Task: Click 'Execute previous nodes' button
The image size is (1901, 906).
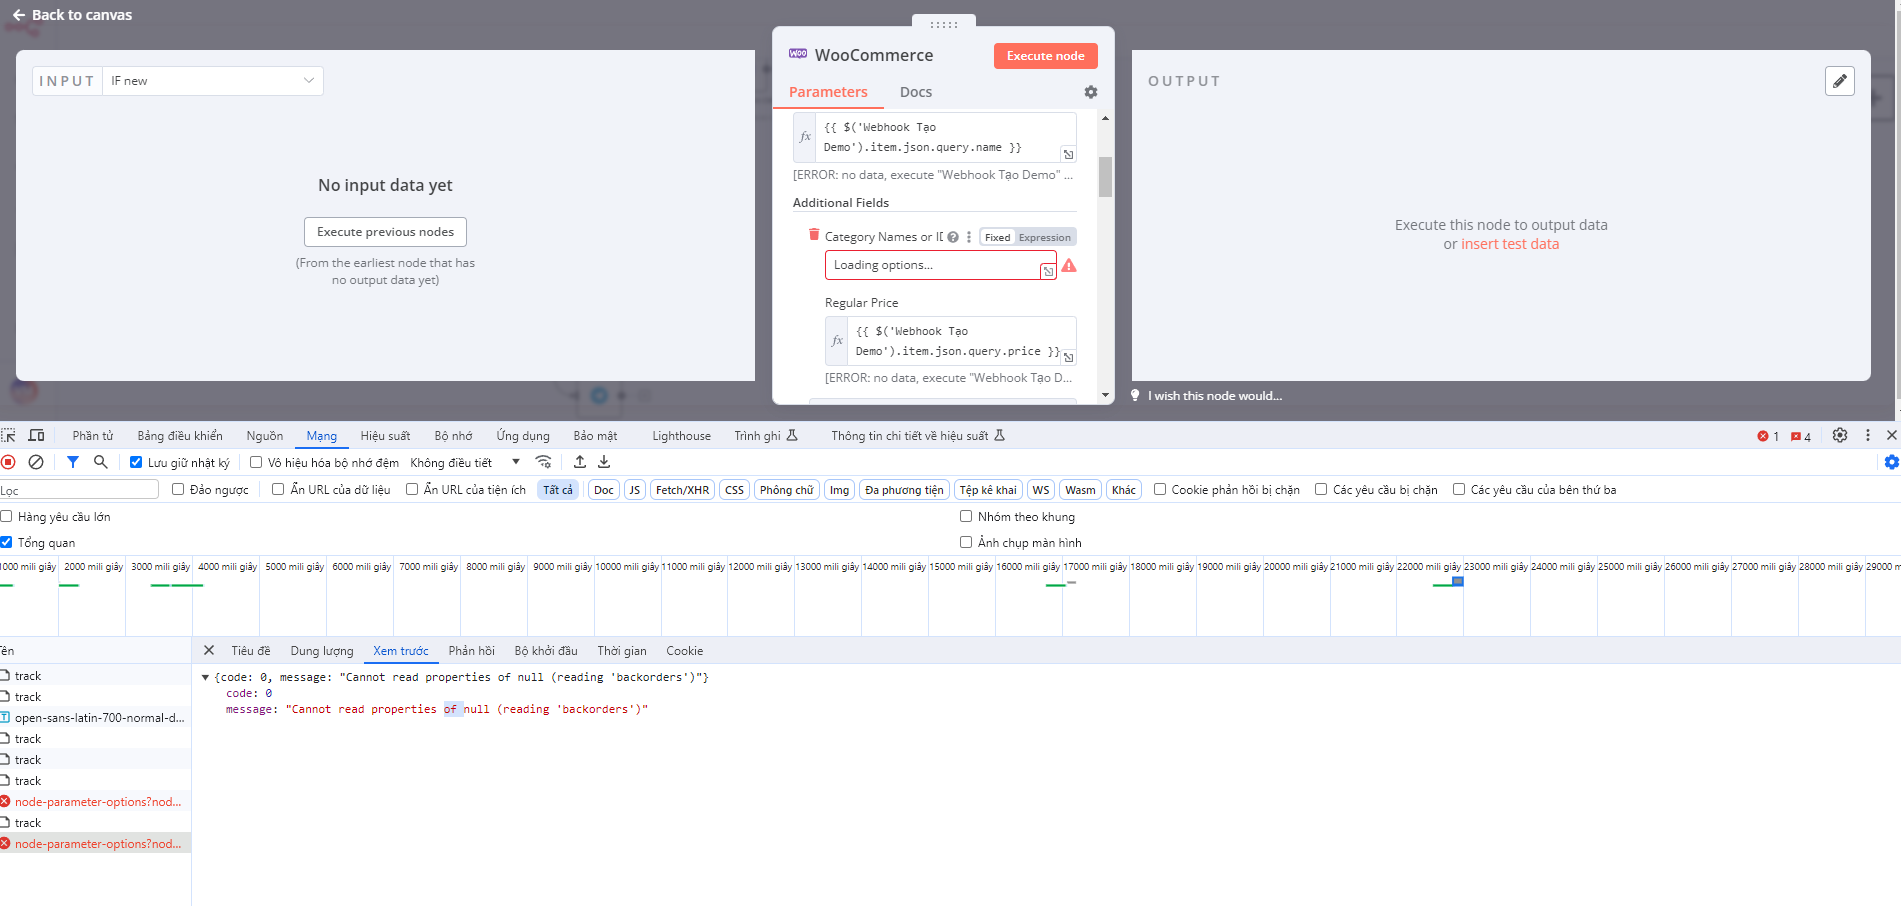Action: point(385,232)
